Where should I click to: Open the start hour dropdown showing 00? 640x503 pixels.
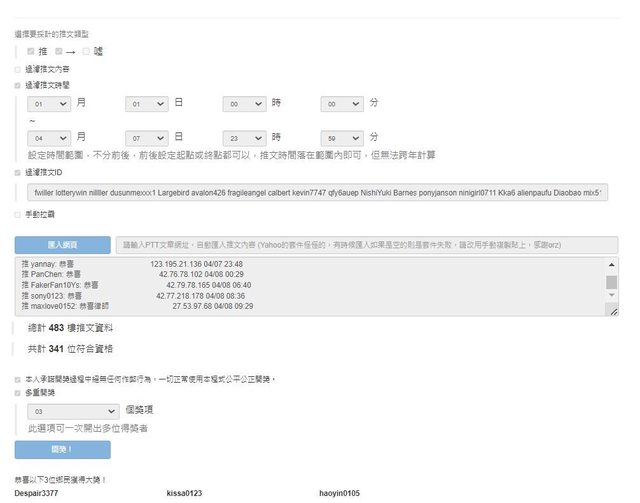pyautogui.click(x=245, y=104)
